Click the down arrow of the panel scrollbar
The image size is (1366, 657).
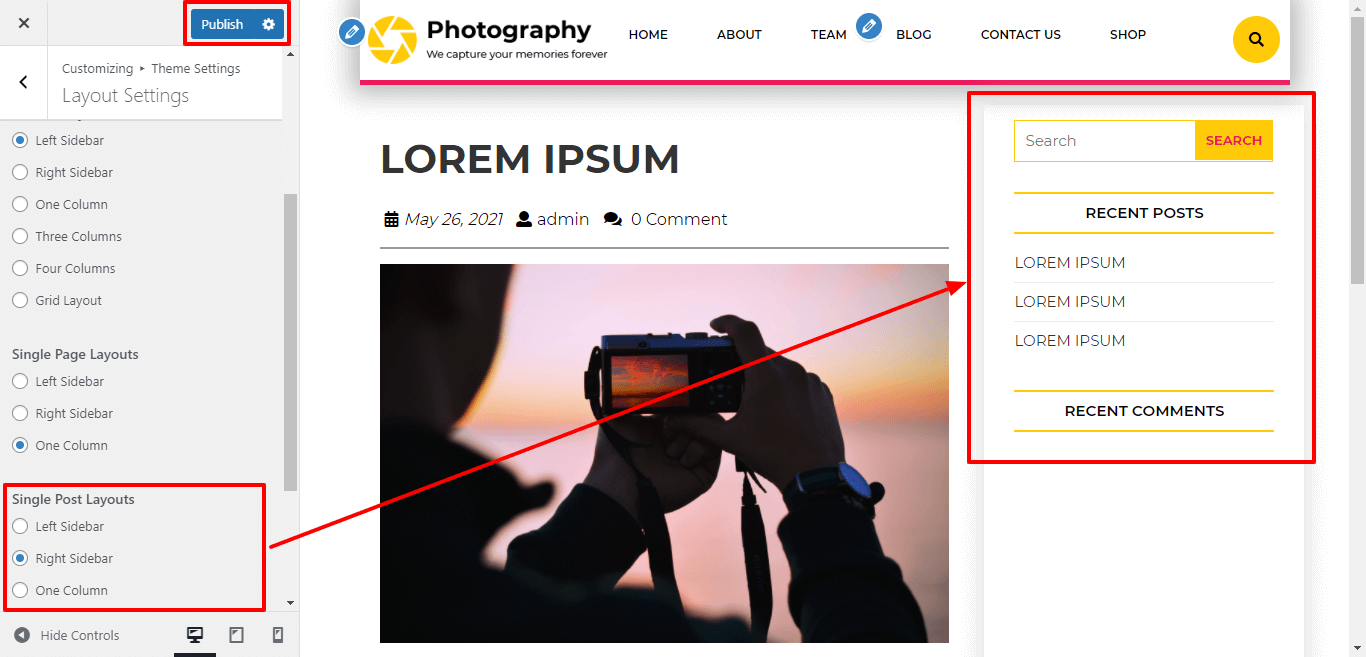tap(291, 603)
